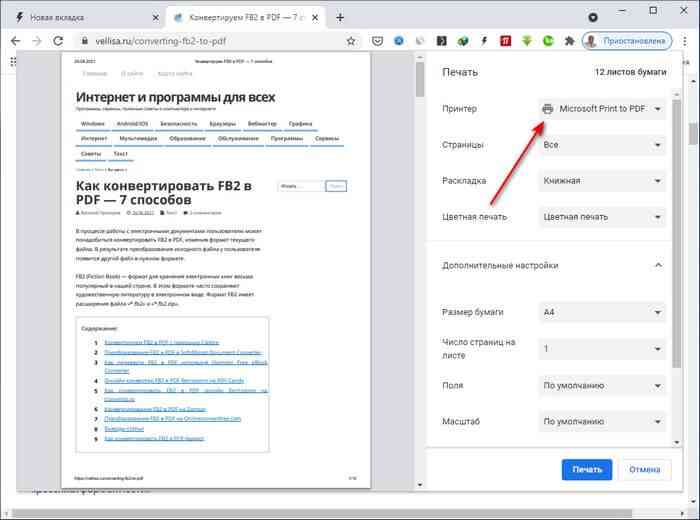
Task: Switch to the Новая вкладка tab
Action: click(x=85, y=17)
